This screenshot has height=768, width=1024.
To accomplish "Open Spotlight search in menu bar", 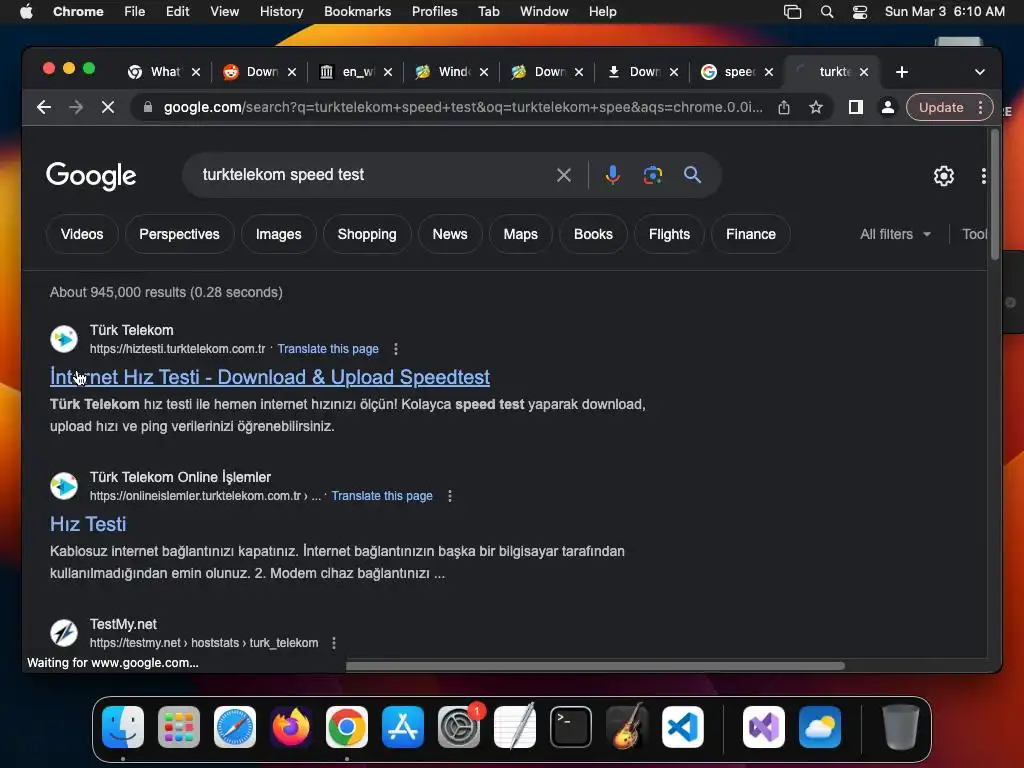I will 827,12.
